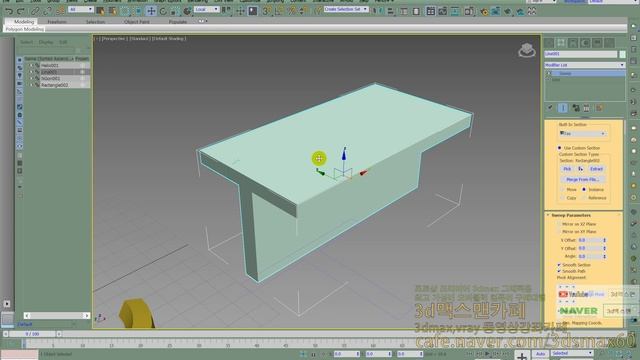Toggle Window/Crossing selection mode

tap(138, 11)
